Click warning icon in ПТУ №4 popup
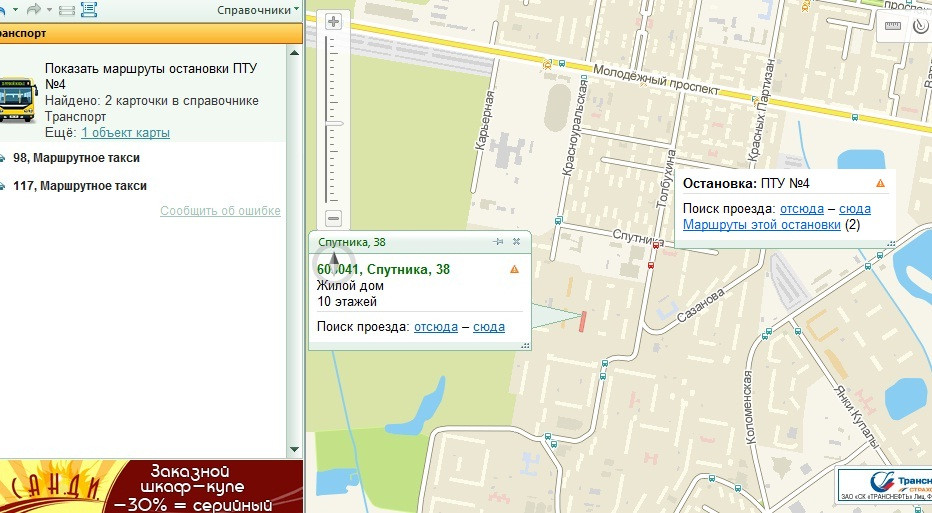The height and width of the screenshot is (513, 932). [880, 183]
